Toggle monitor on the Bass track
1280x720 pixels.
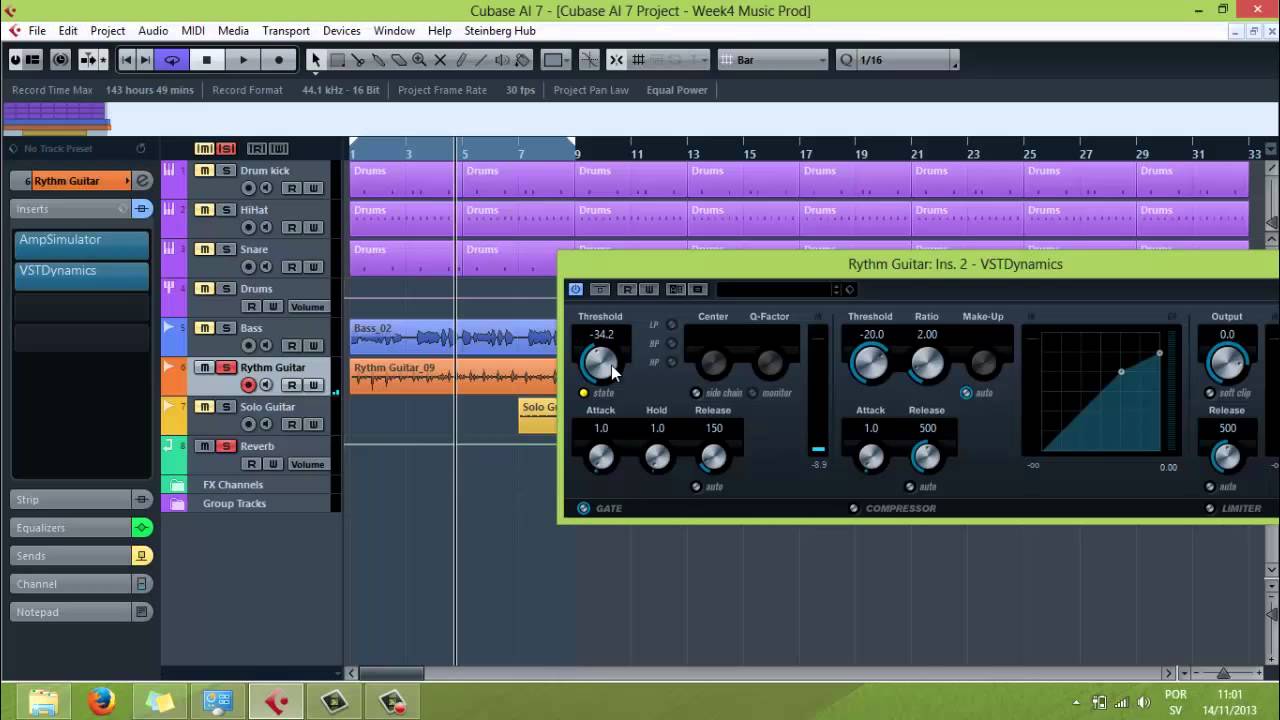coord(266,346)
